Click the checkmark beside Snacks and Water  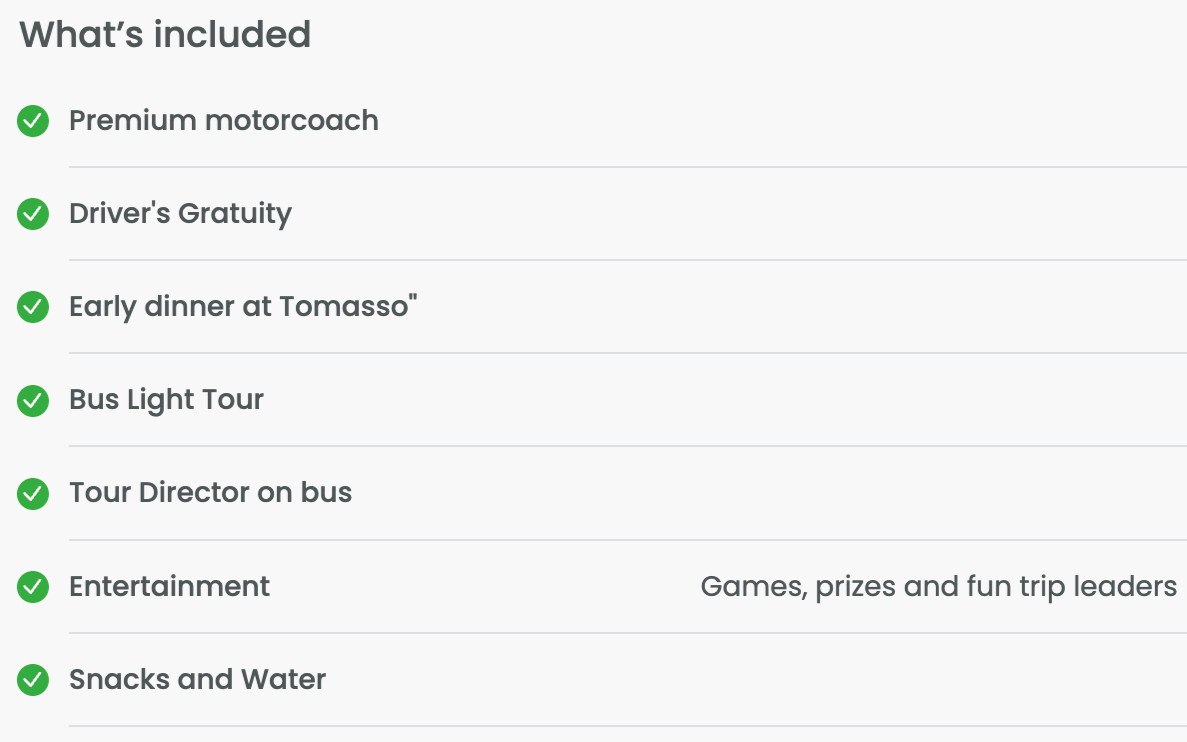coord(33,680)
